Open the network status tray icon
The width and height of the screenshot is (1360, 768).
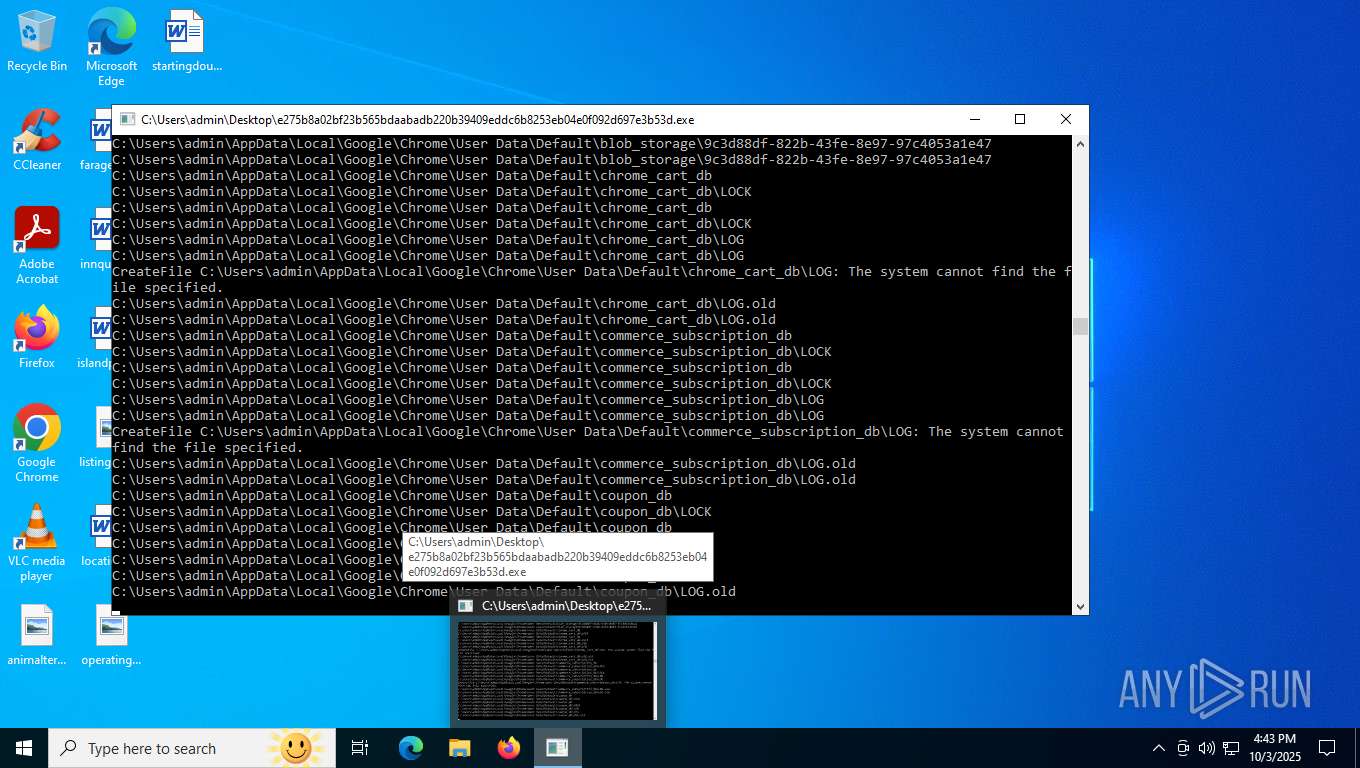(1231, 748)
